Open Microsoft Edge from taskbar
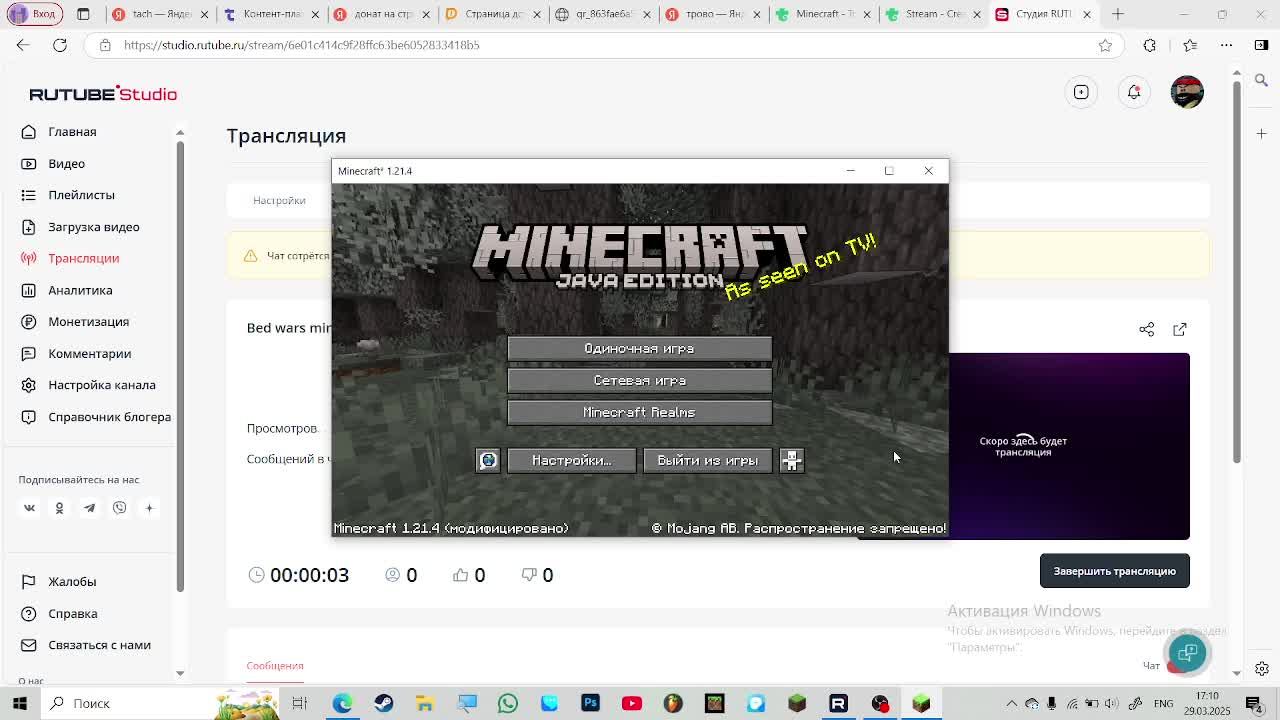This screenshot has height=720, width=1280. (x=343, y=703)
